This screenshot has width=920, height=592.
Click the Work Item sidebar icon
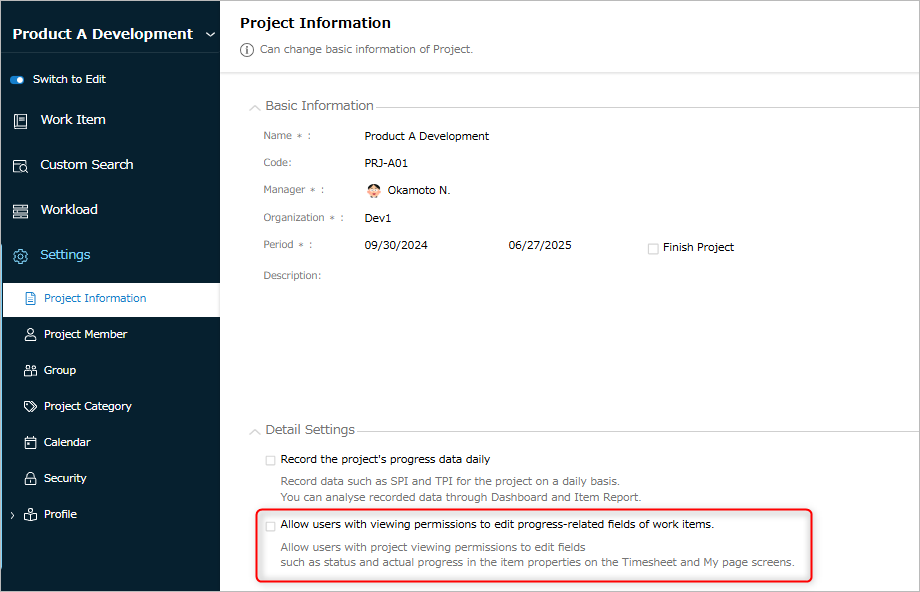pos(21,121)
